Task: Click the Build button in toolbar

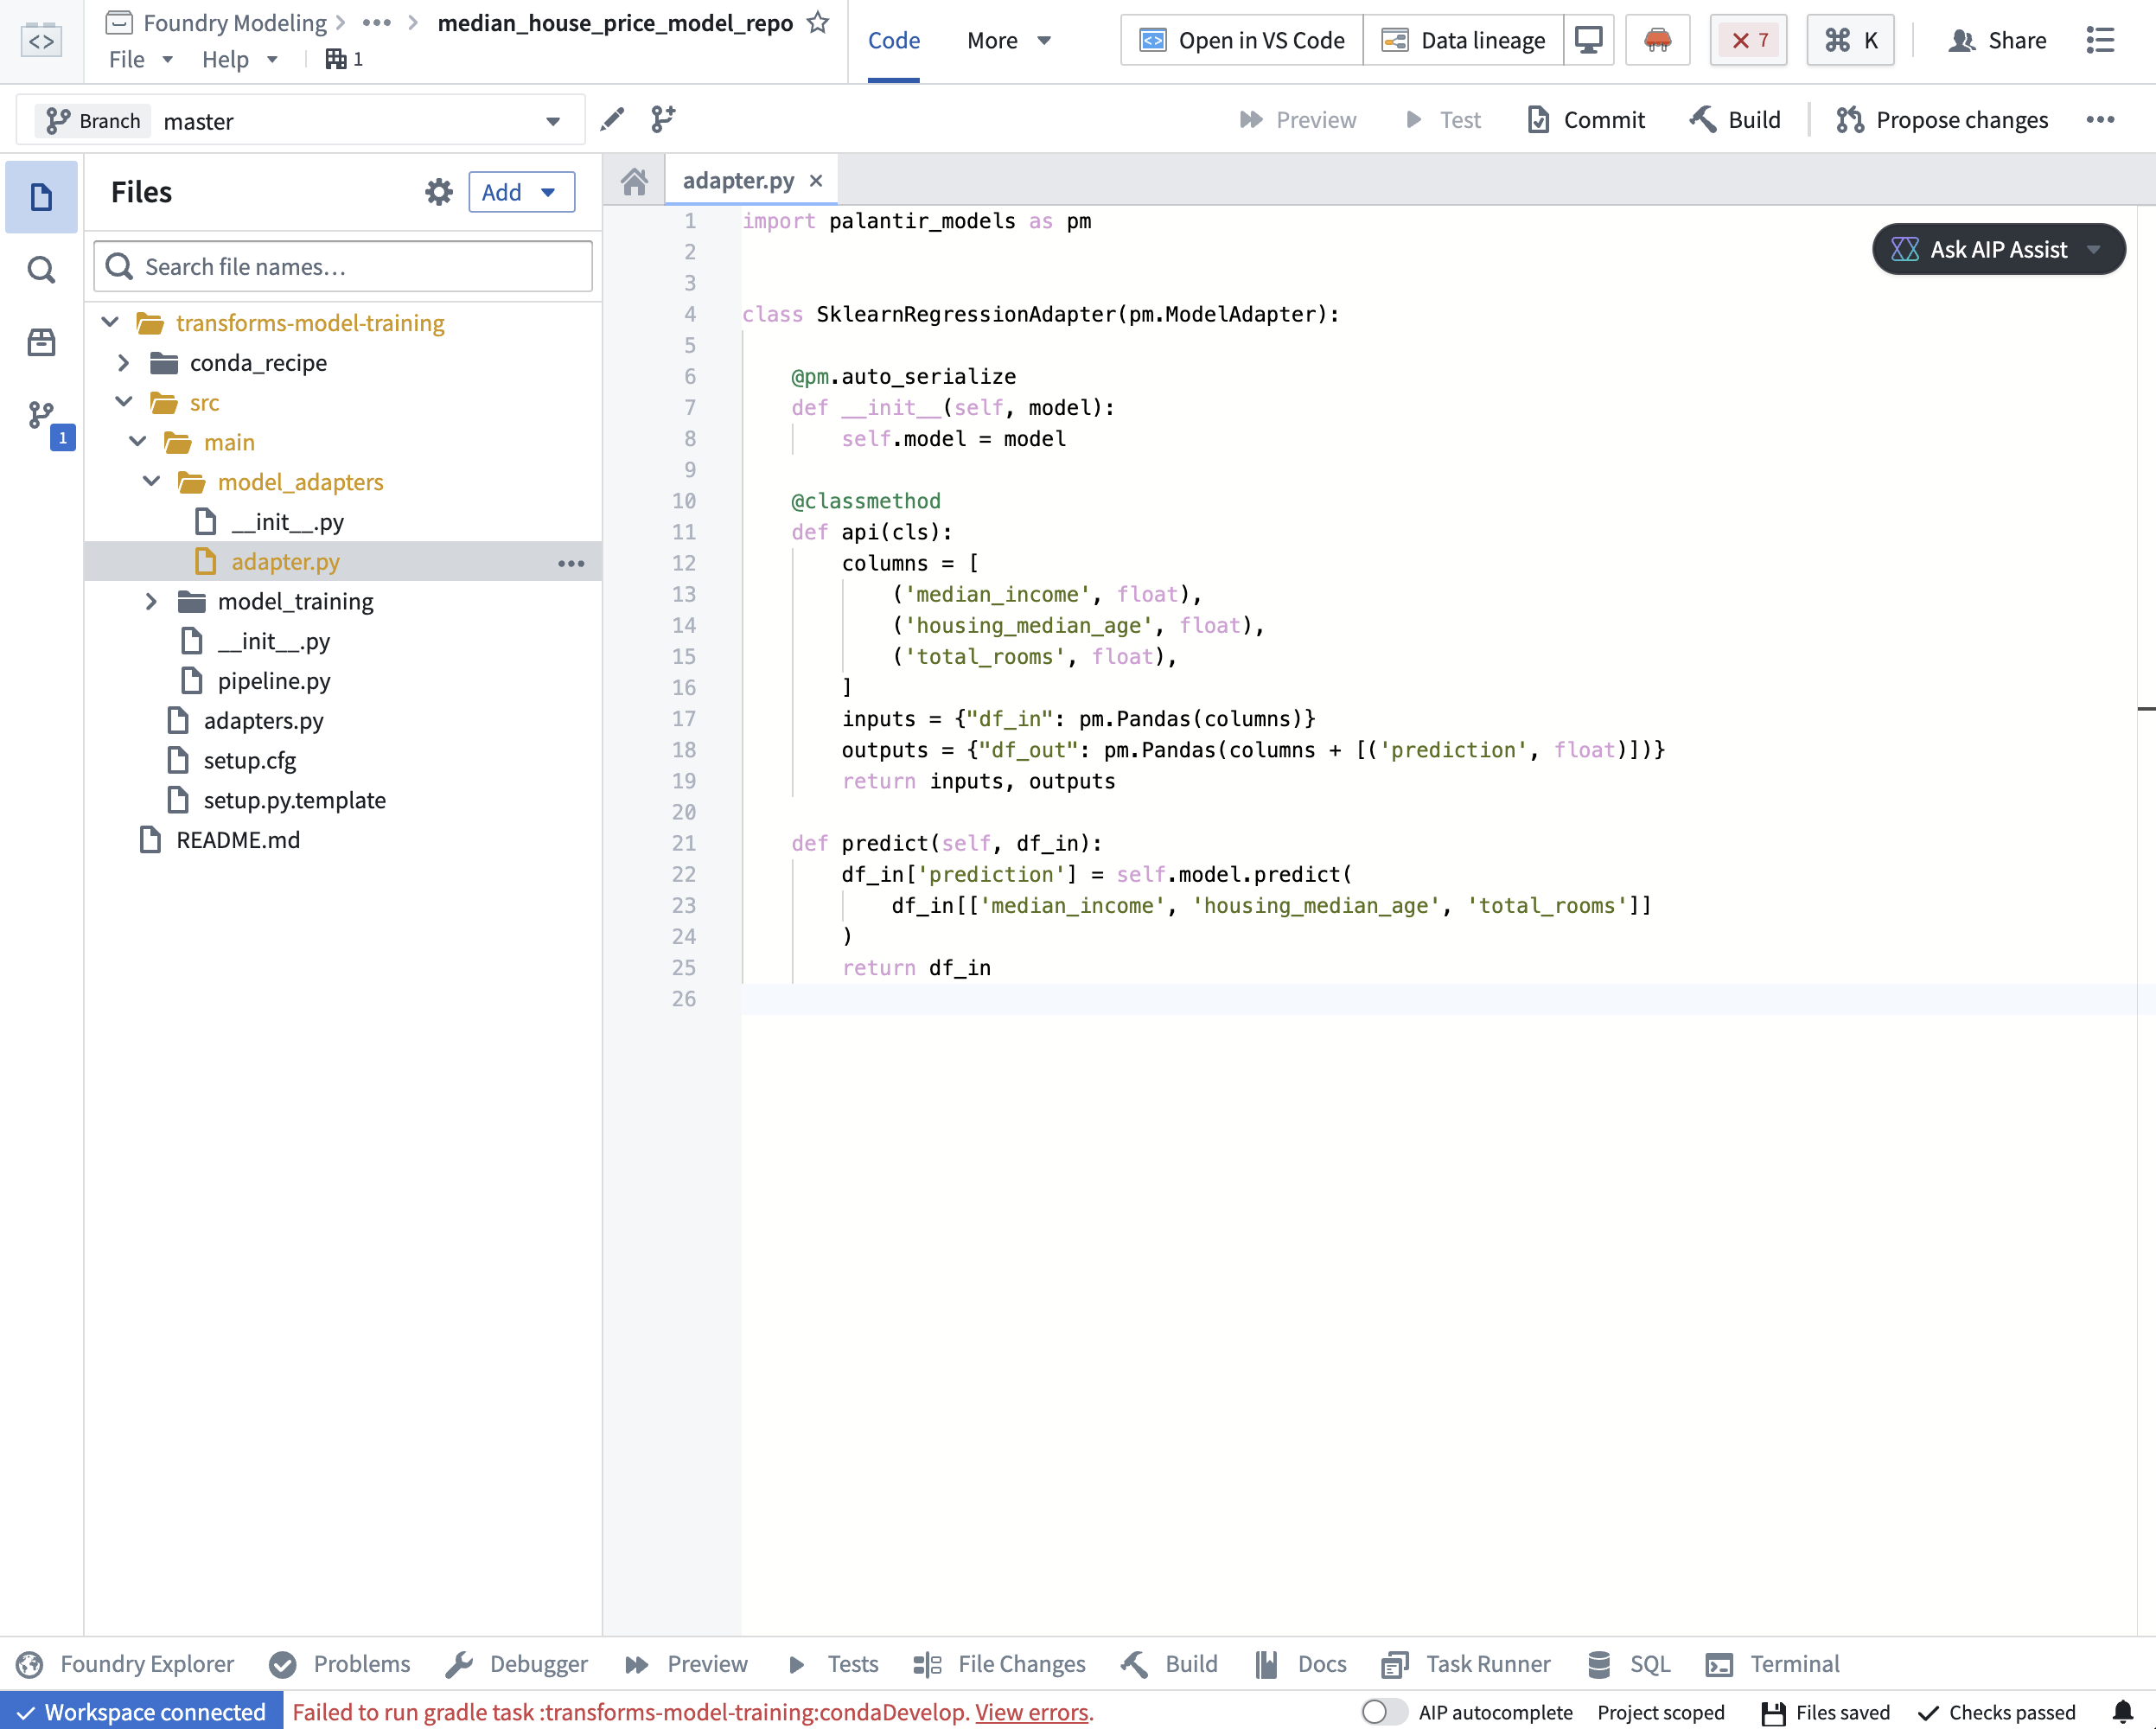Action: [x=1735, y=120]
